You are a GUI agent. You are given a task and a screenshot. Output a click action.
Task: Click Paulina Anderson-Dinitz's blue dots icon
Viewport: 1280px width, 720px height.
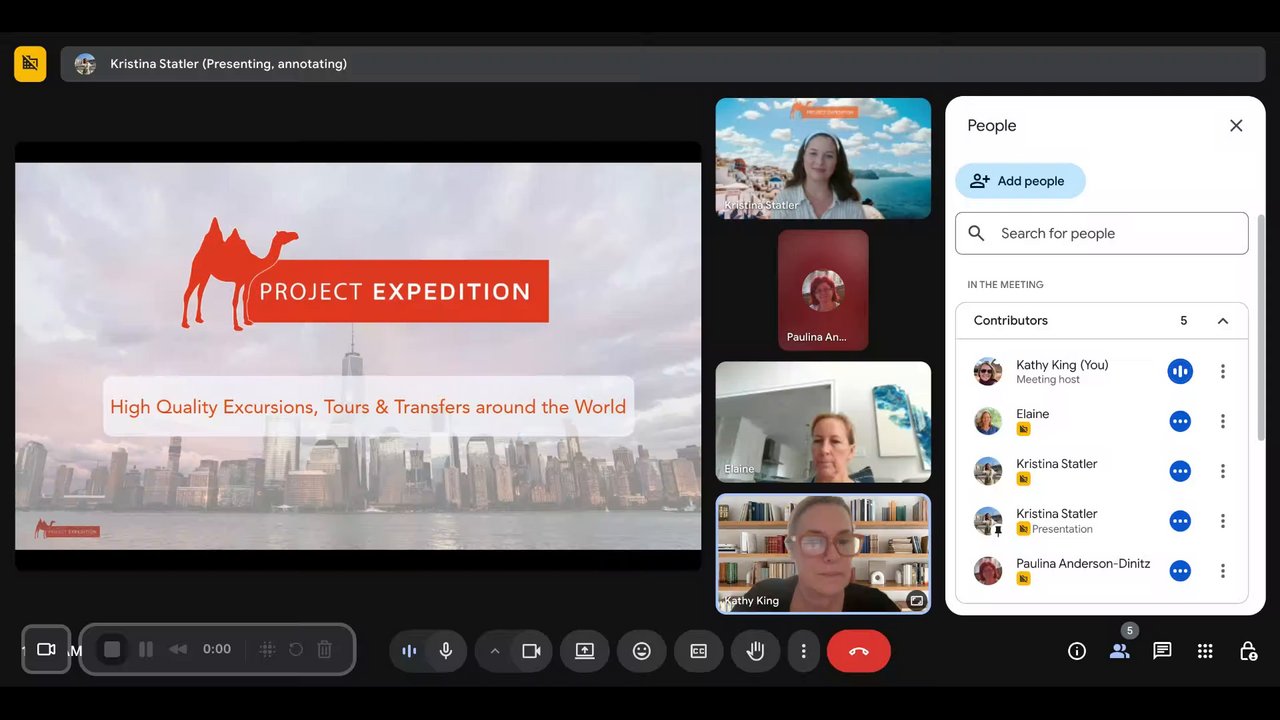1180,571
